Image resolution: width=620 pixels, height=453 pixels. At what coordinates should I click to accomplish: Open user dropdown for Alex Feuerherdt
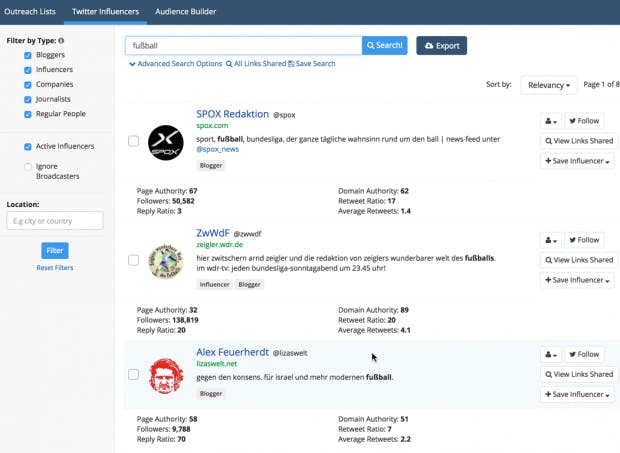point(551,354)
